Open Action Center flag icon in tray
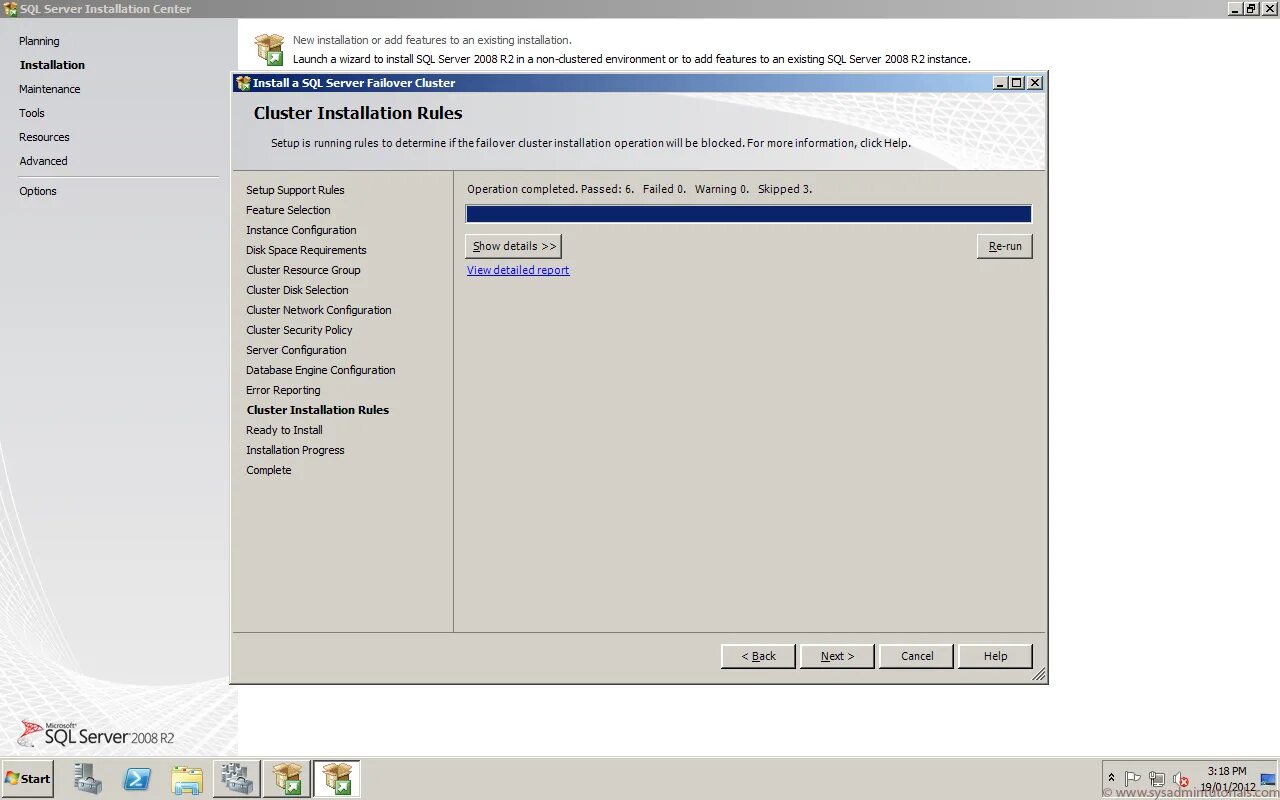The width and height of the screenshot is (1280, 800). coord(1133,779)
